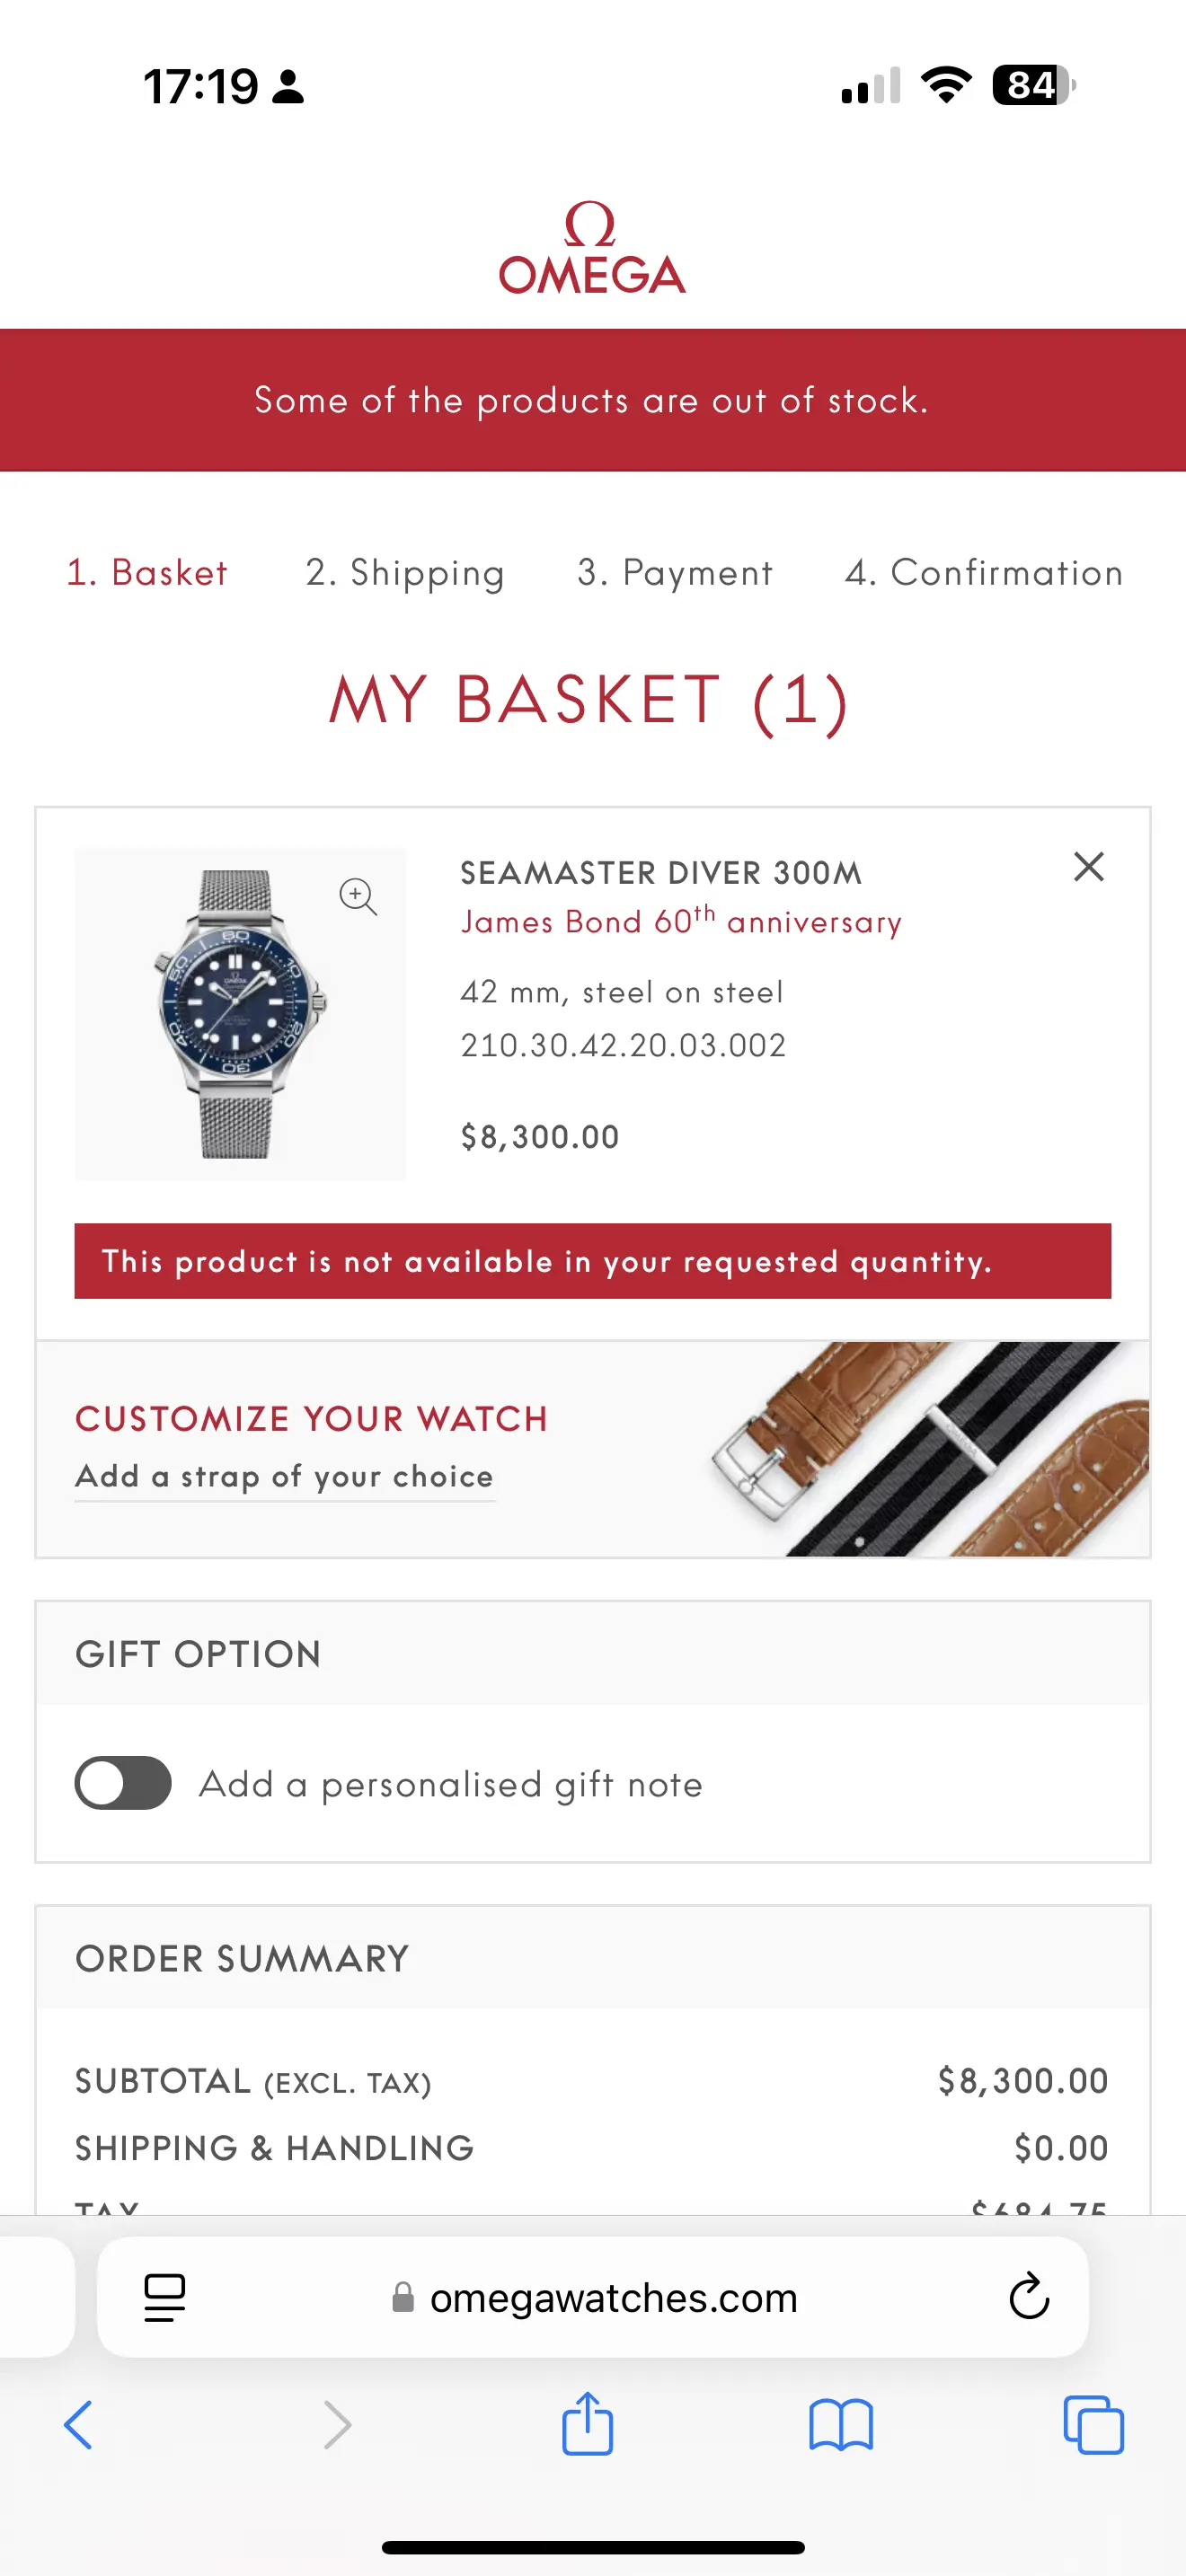
Task: Go to Payment checkout step
Action: (x=675, y=573)
